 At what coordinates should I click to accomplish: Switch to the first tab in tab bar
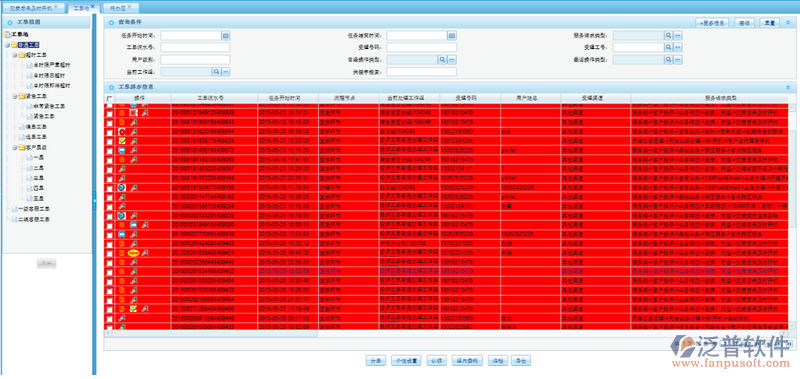coord(31,8)
